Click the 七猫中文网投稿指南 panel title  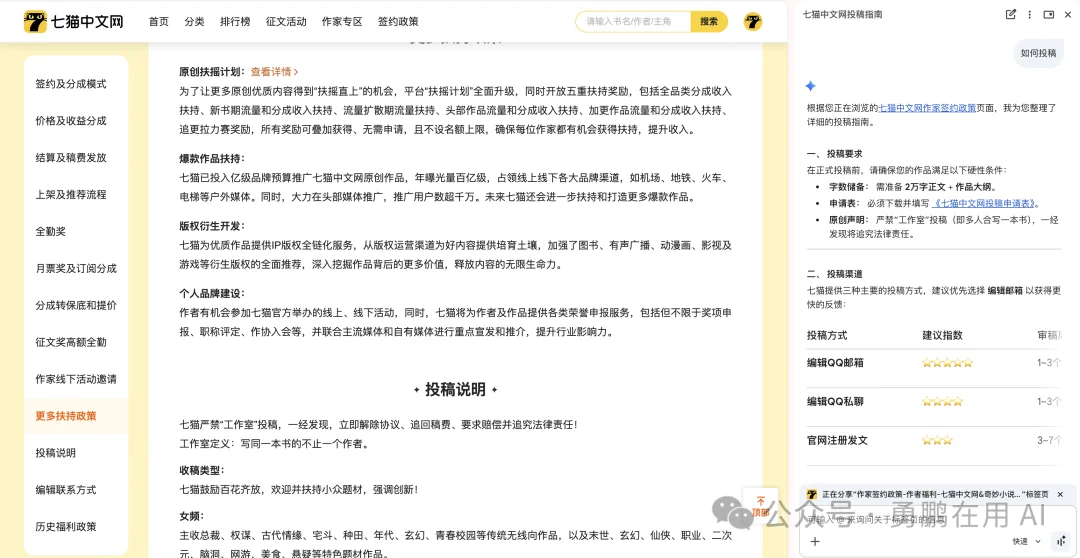[842, 14]
